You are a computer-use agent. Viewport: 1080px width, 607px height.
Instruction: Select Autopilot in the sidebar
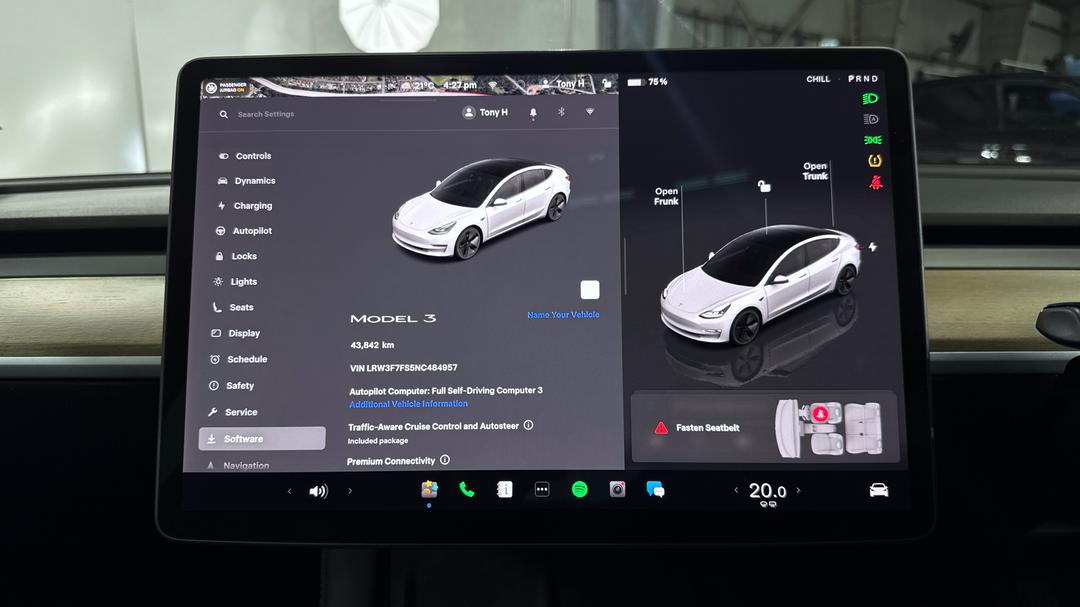pyautogui.click(x=244, y=231)
